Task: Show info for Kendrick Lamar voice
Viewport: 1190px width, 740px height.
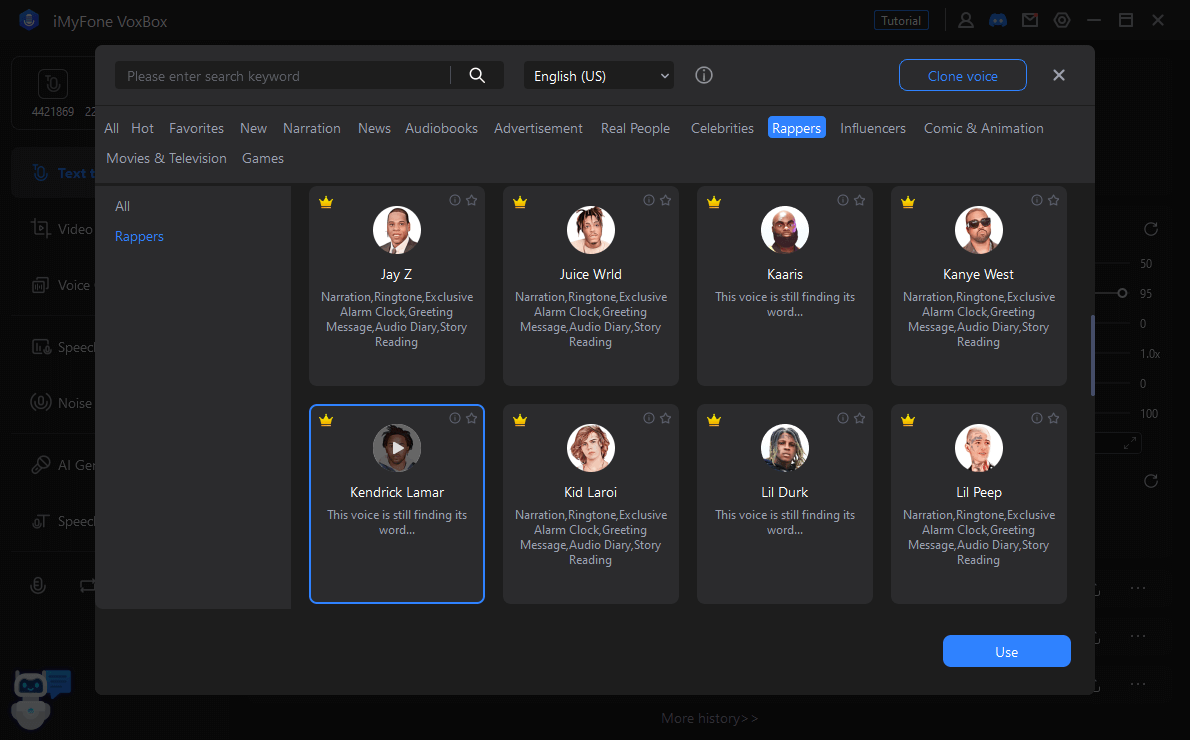Action: pyautogui.click(x=455, y=418)
